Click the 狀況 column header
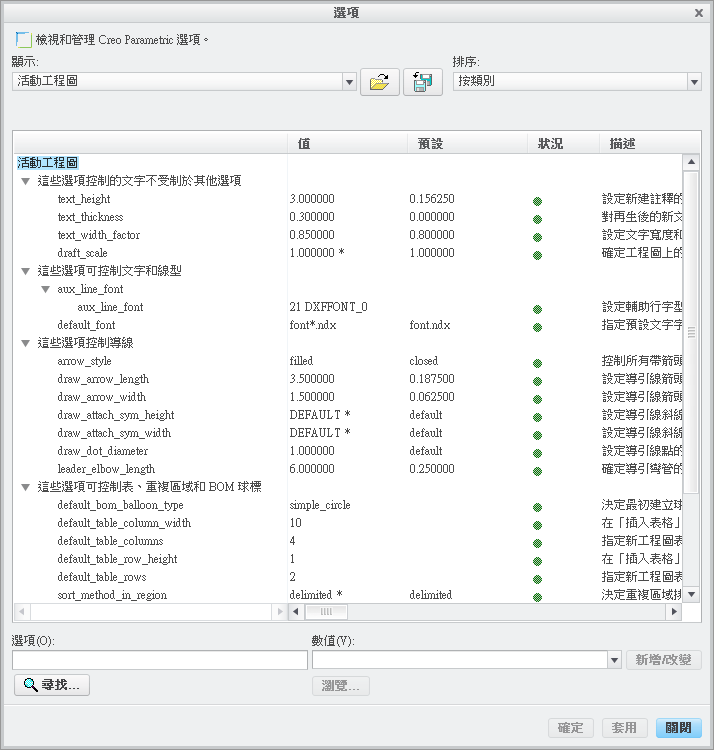714x750 pixels. (563, 143)
